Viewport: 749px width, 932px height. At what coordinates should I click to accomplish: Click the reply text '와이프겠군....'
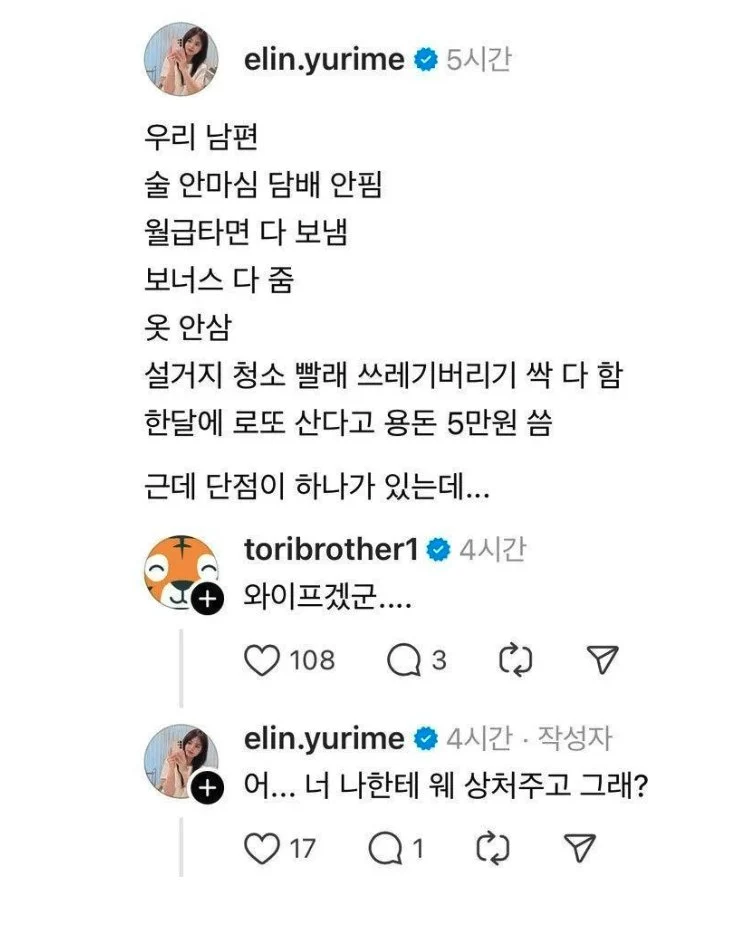point(329,599)
